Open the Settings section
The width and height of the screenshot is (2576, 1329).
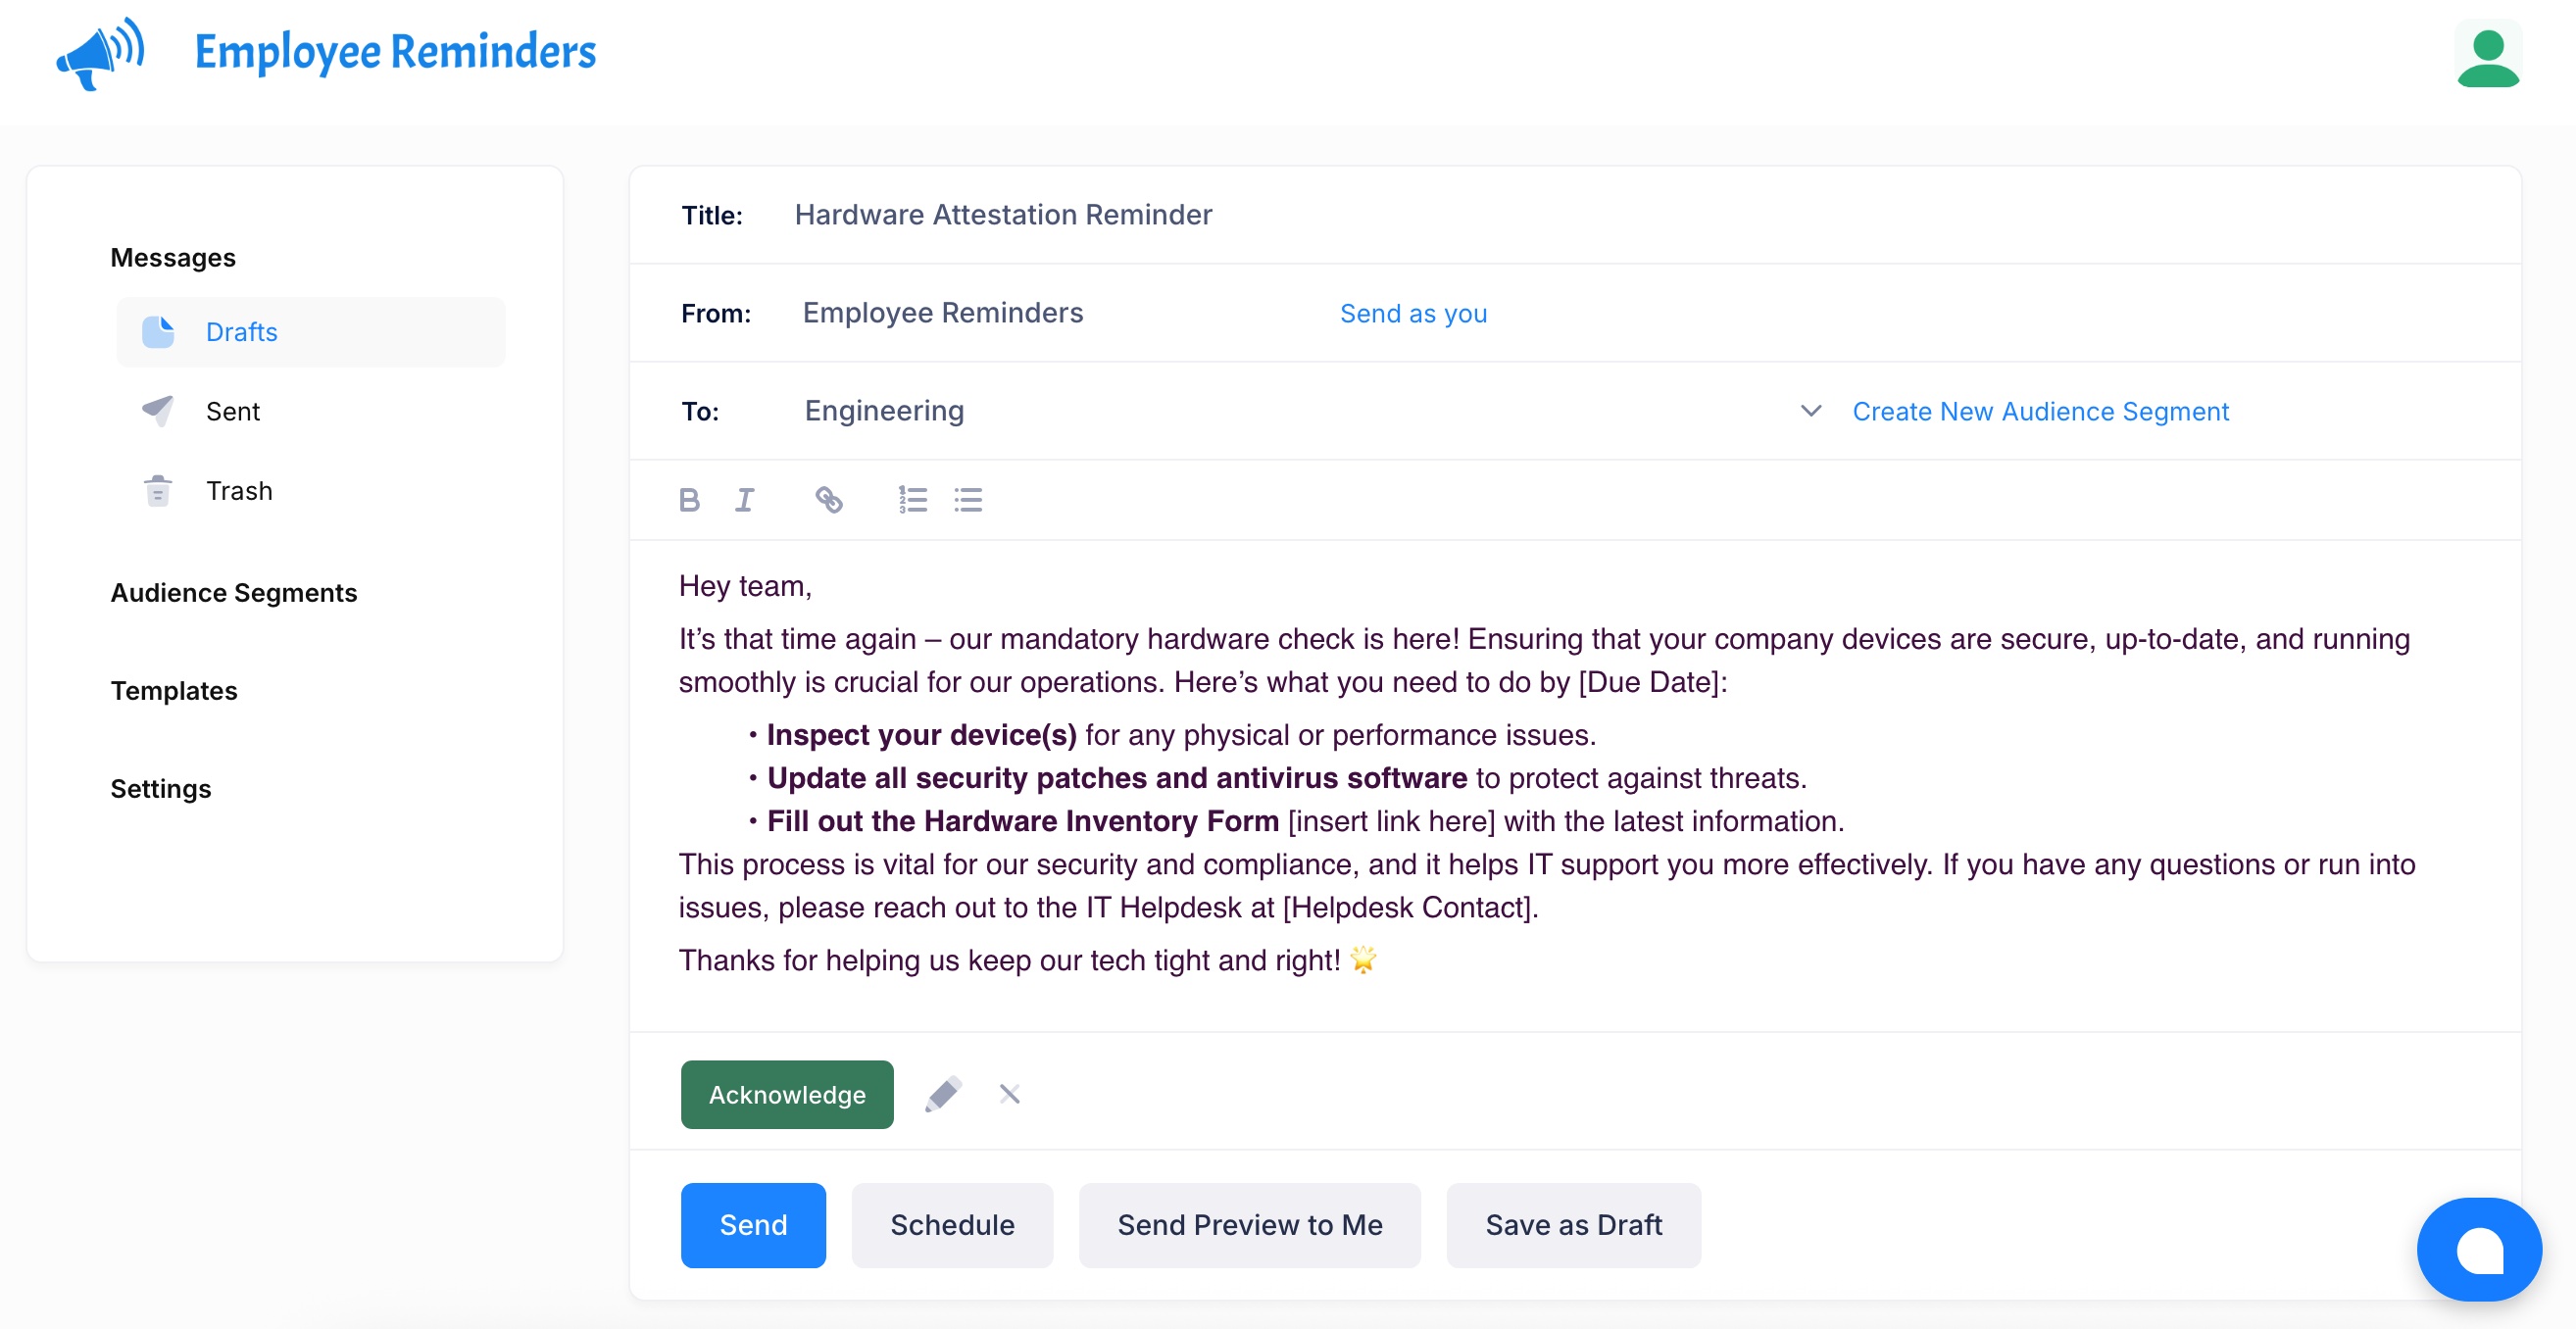click(x=160, y=789)
